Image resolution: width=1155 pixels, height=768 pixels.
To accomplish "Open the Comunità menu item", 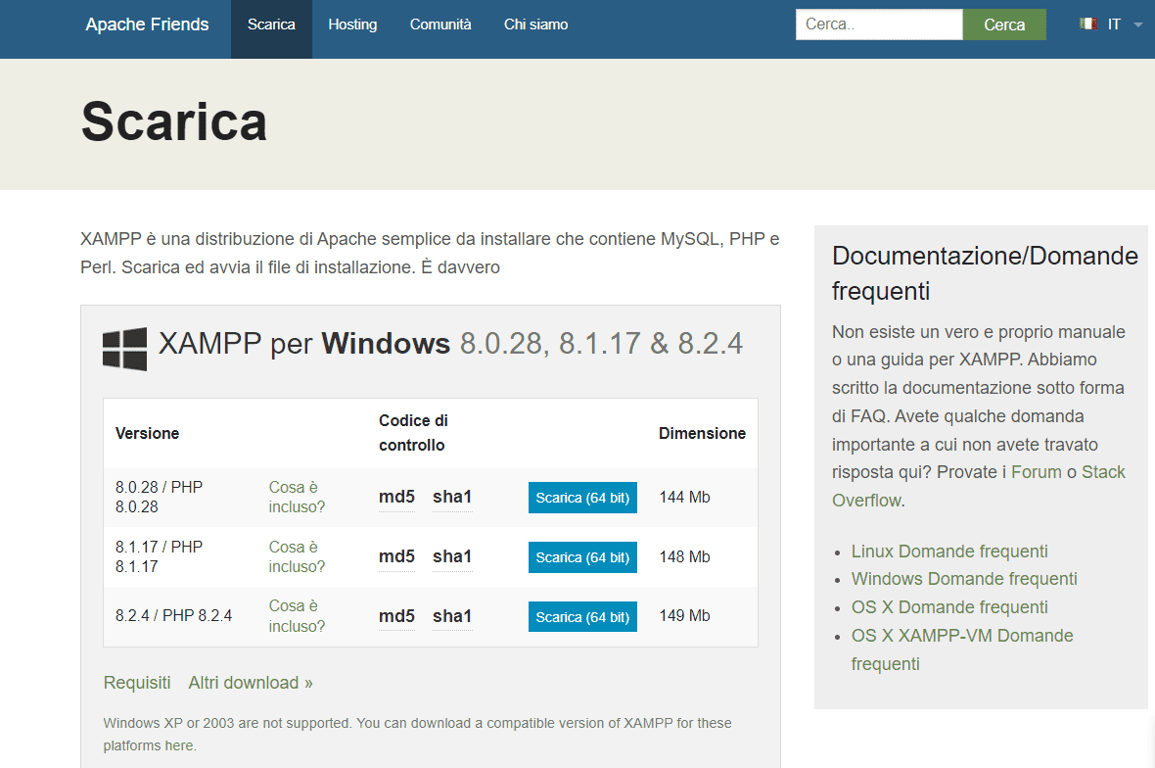I will point(440,24).
